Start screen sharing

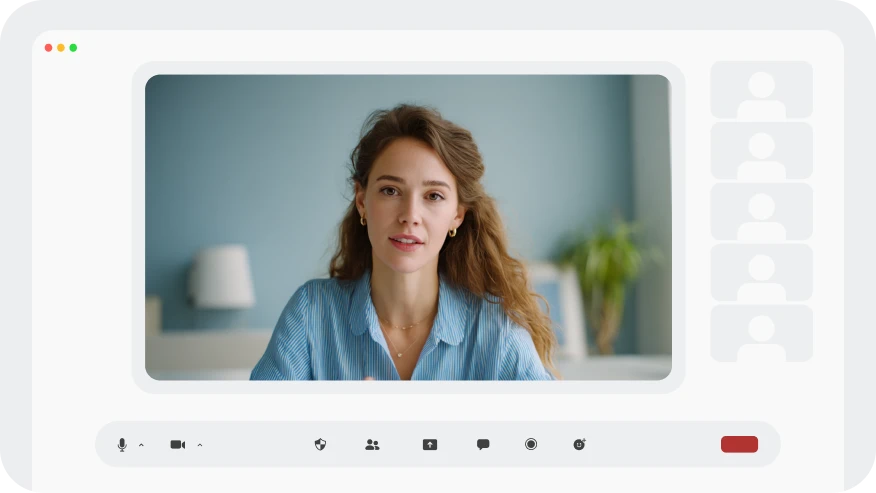point(430,445)
